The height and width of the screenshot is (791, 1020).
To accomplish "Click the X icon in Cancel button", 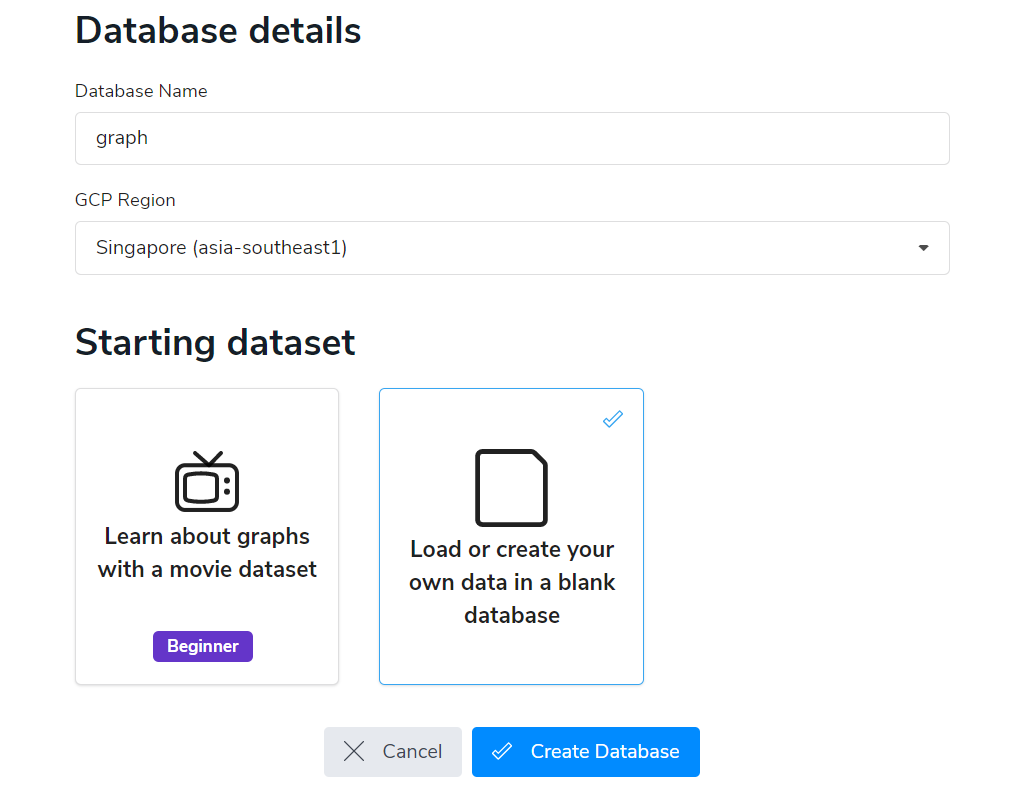I will click(354, 752).
